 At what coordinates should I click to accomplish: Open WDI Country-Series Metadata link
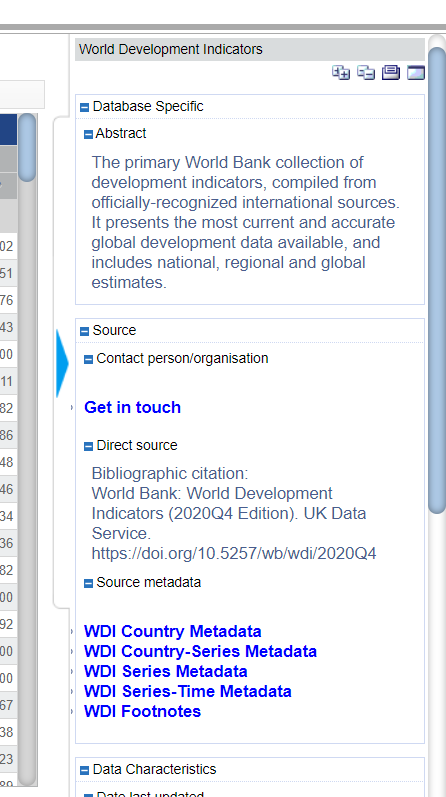[200, 651]
